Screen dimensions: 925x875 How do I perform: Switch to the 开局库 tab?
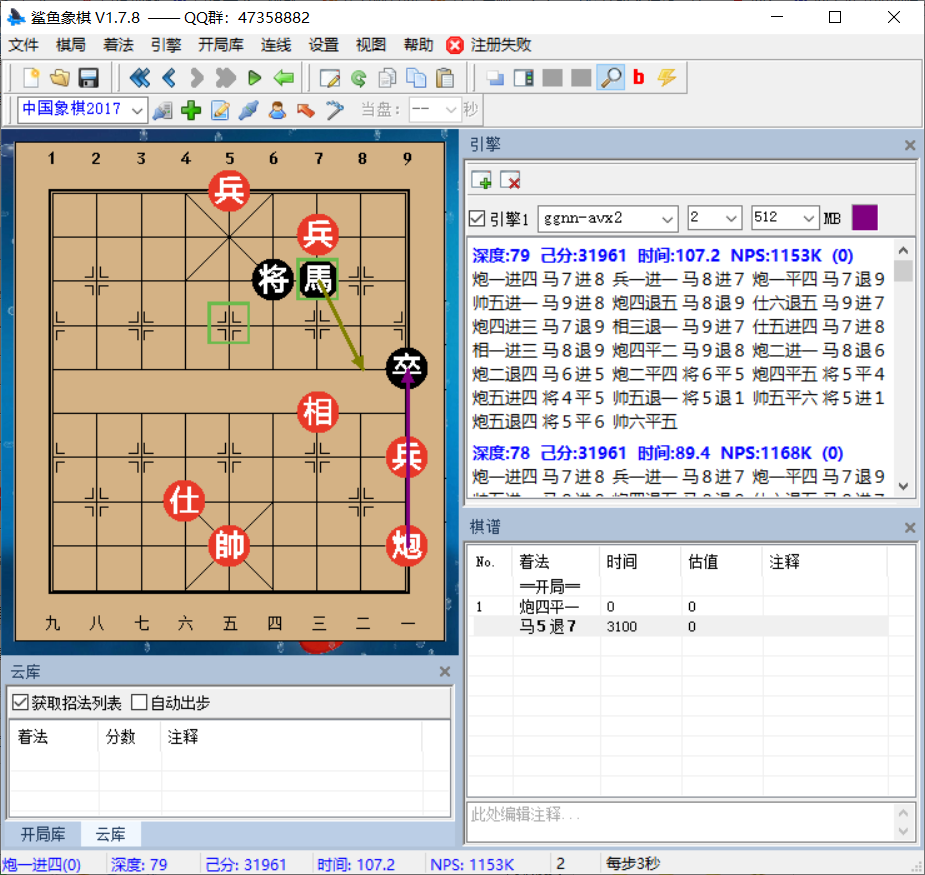coord(43,834)
